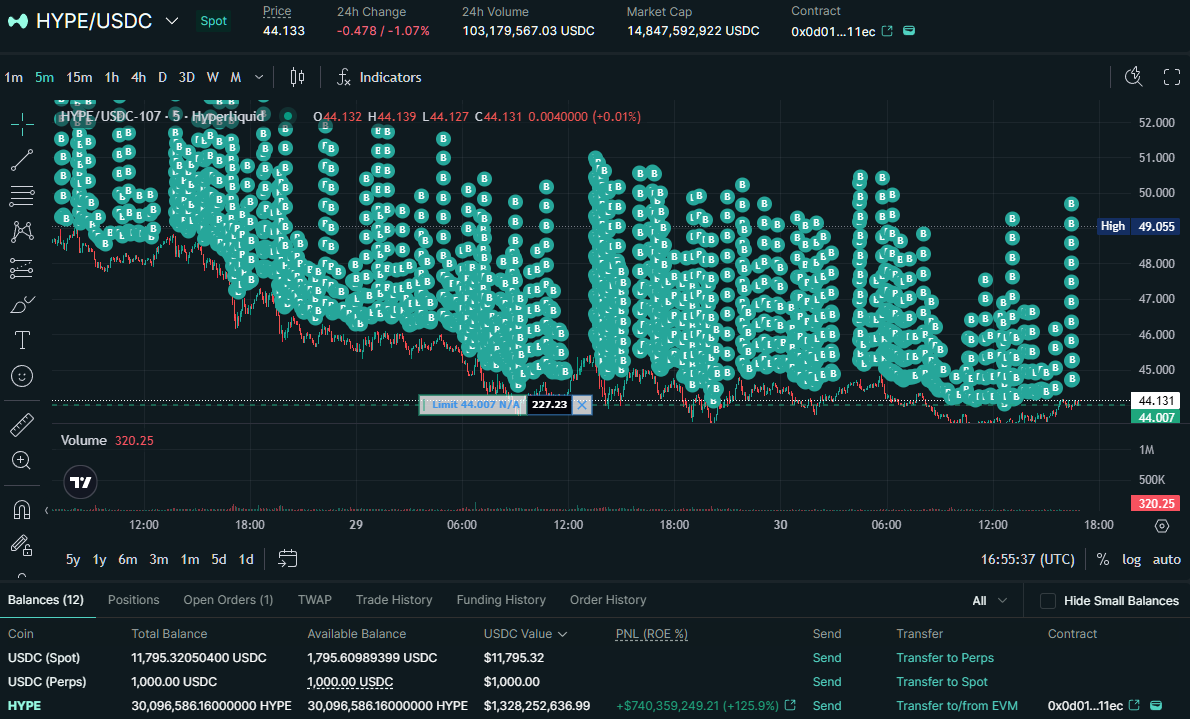Sort by USDC Value column
Image resolution: width=1190 pixels, height=719 pixels.
pos(525,634)
